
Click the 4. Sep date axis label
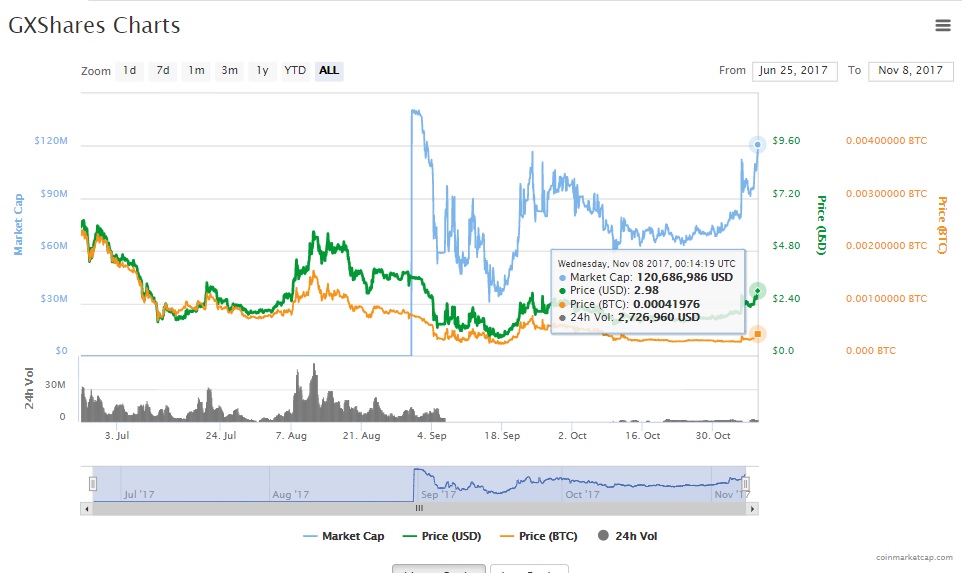(x=432, y=435)
